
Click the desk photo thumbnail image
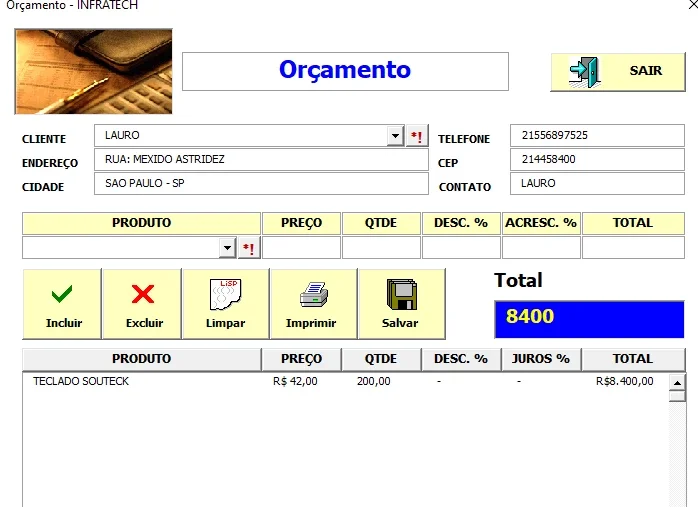tap(93, 72)
